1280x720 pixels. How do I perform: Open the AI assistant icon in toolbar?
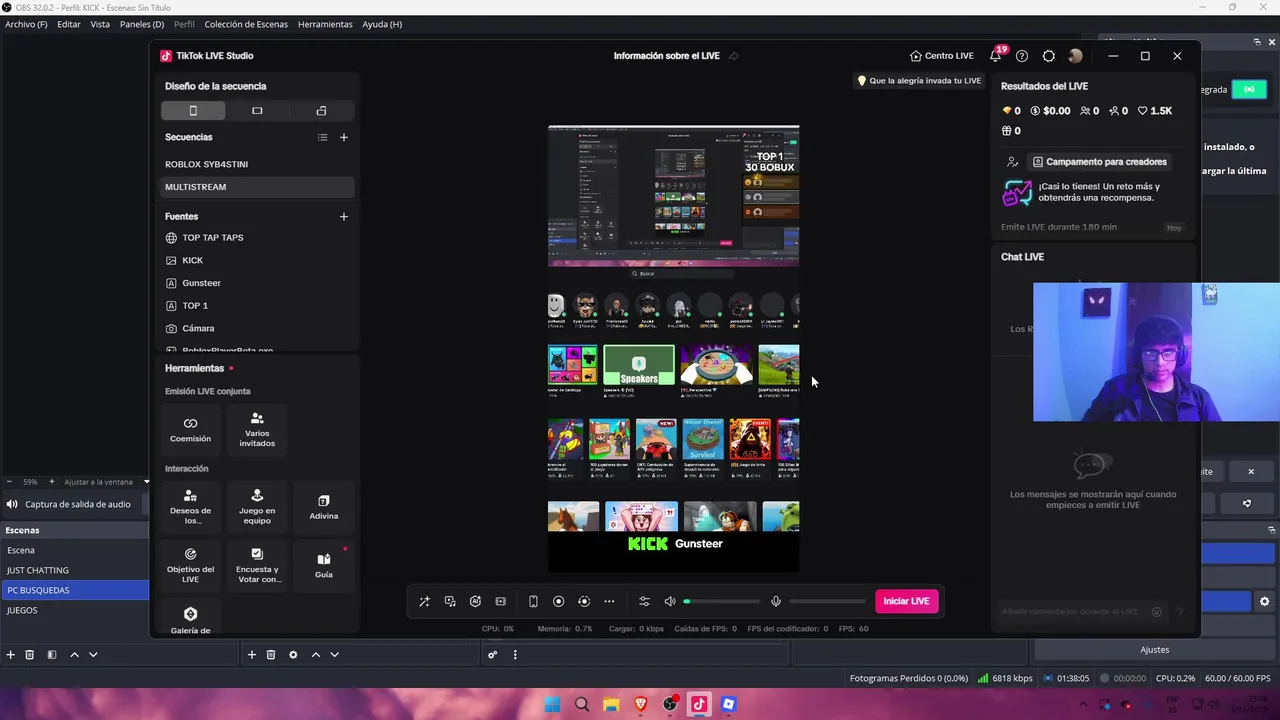tap(475, 601)
